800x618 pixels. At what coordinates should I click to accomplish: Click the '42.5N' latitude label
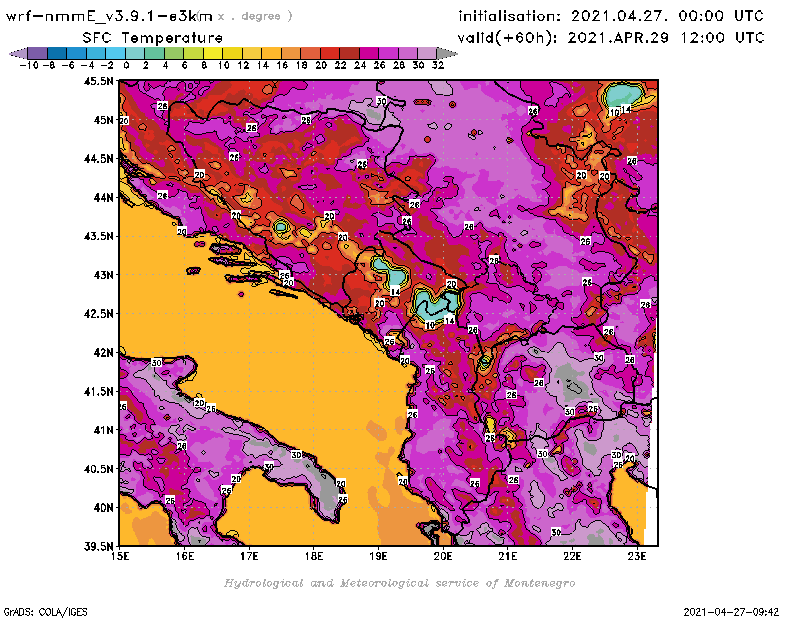(98, 313)
